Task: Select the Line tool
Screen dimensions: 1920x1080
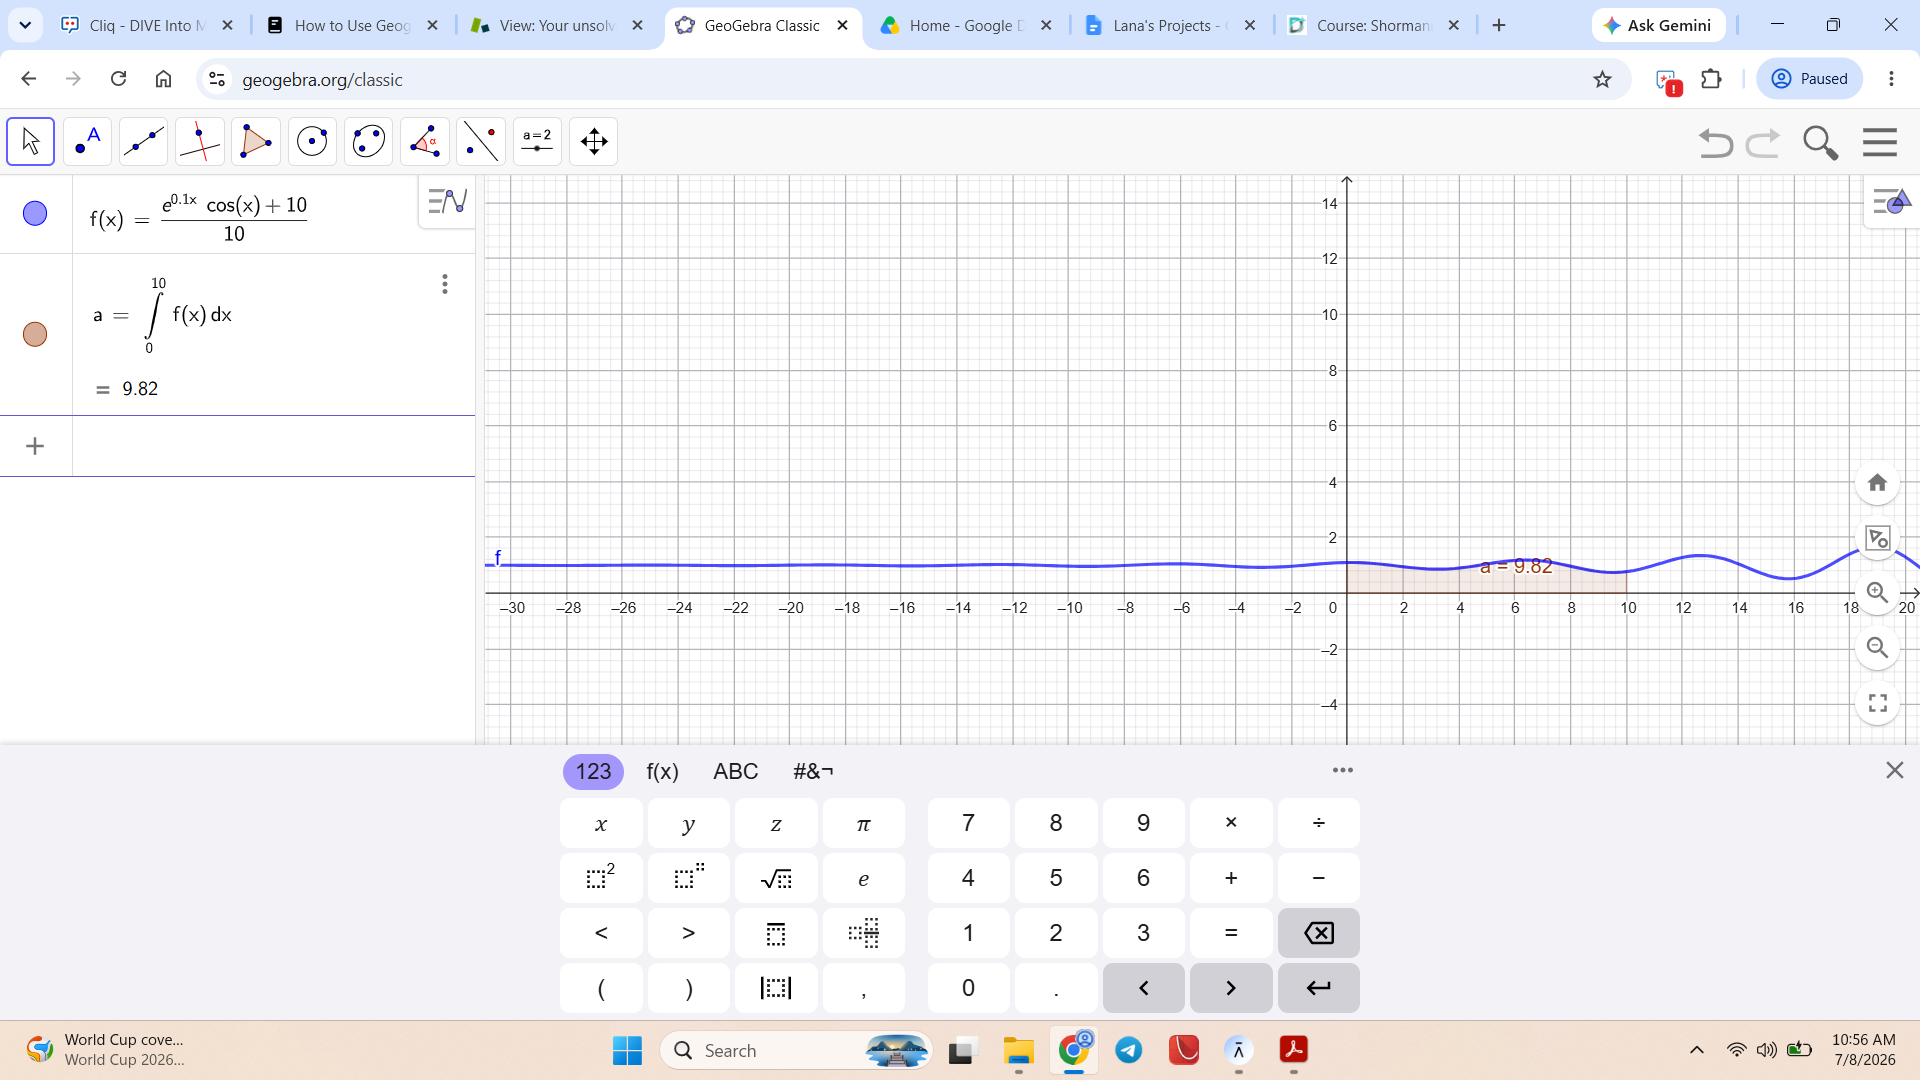Action: coord(143,142)
